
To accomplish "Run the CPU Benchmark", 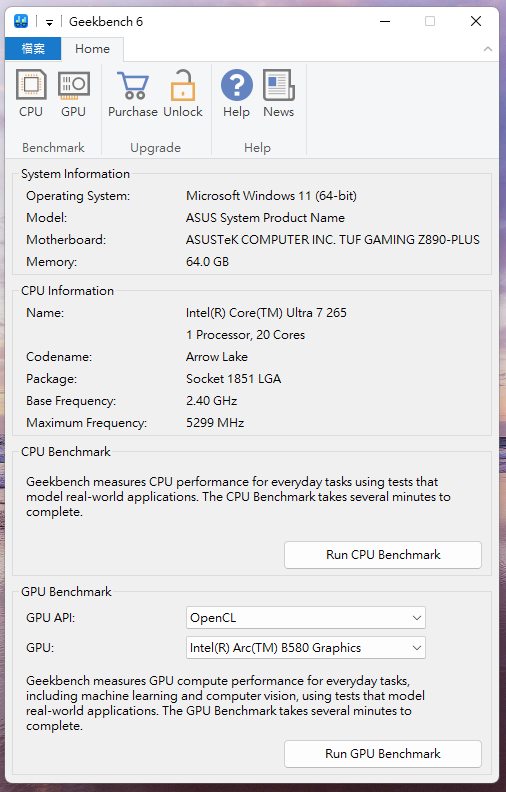I will [x=383, y=555].
